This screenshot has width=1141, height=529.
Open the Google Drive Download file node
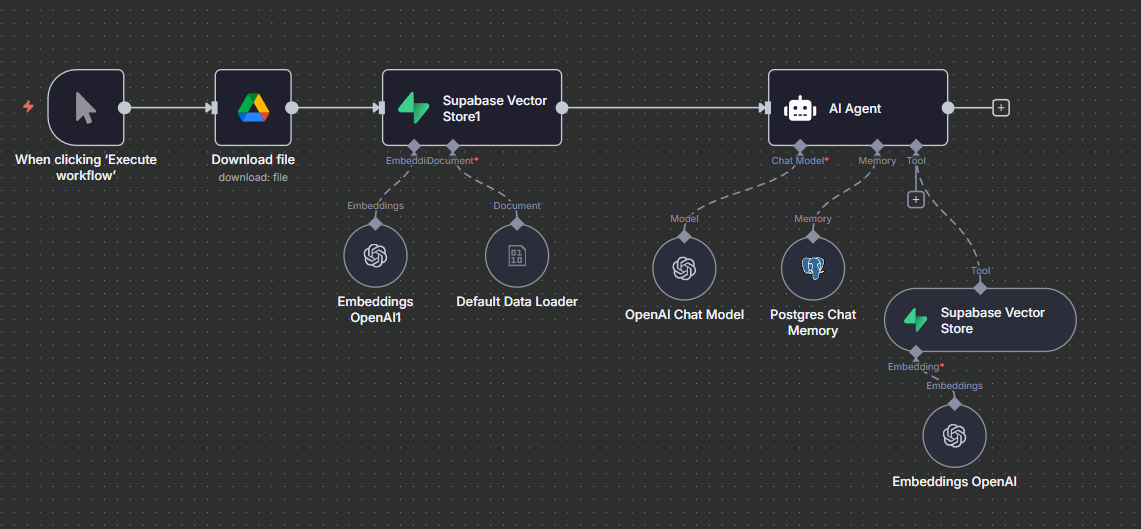pos(253,107)
